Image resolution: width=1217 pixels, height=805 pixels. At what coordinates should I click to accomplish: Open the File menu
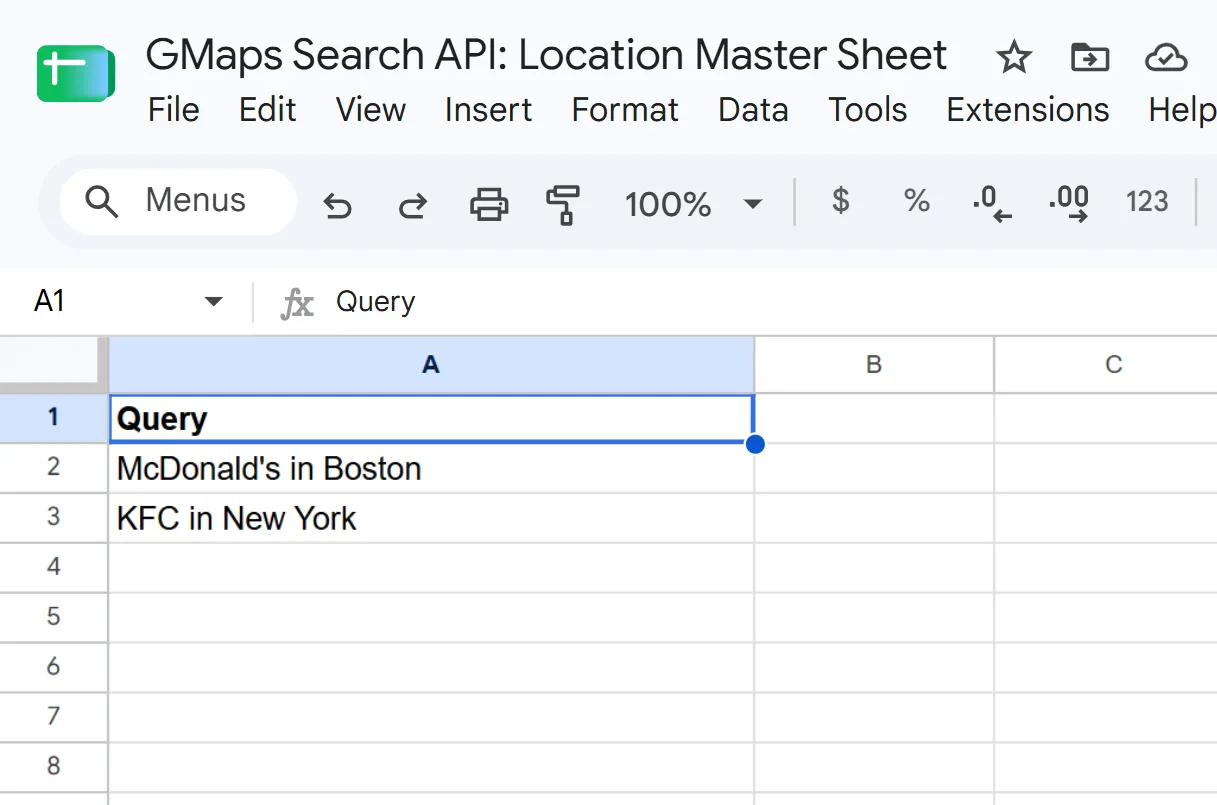tap(174, 110)
